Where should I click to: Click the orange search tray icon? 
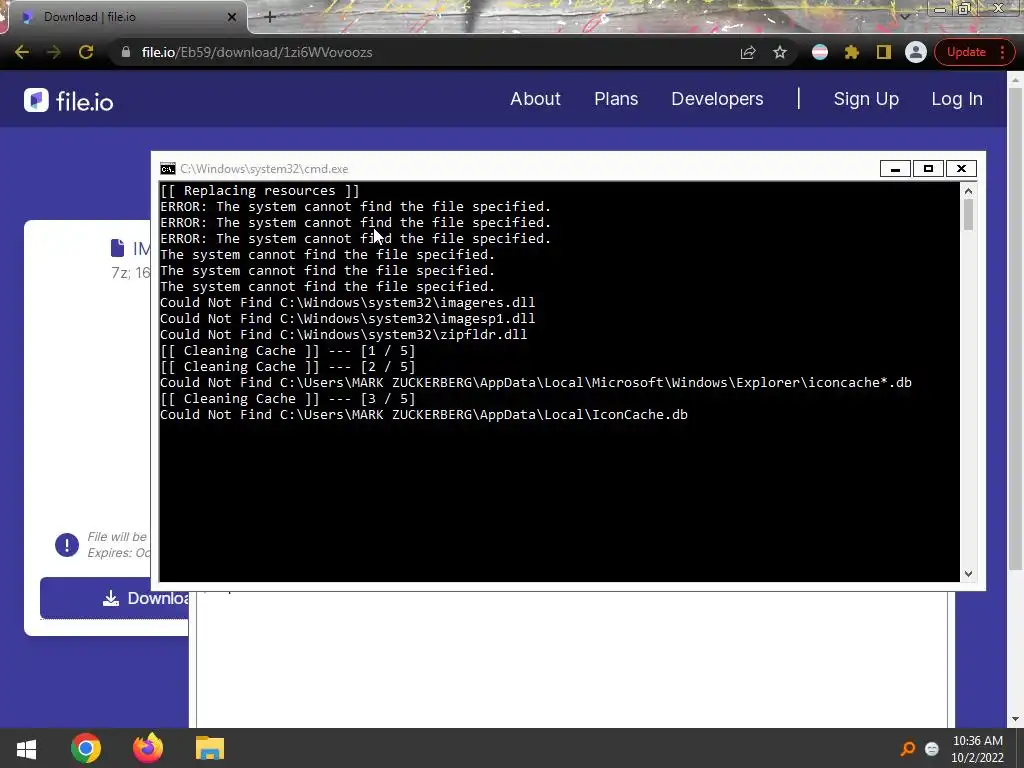coord(908,748)
